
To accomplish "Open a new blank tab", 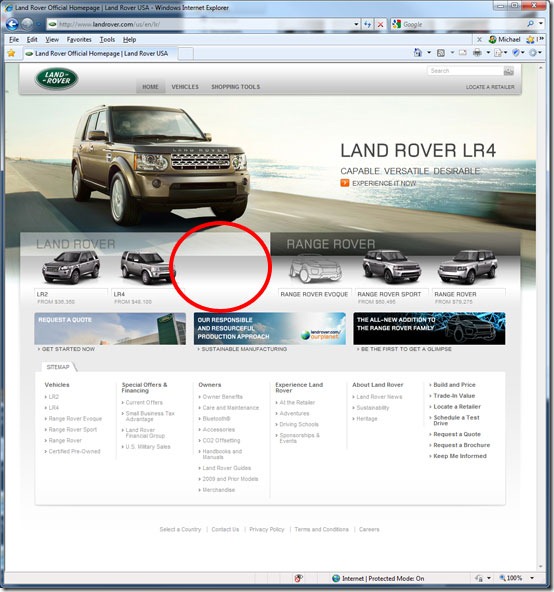I will (186, 54).
